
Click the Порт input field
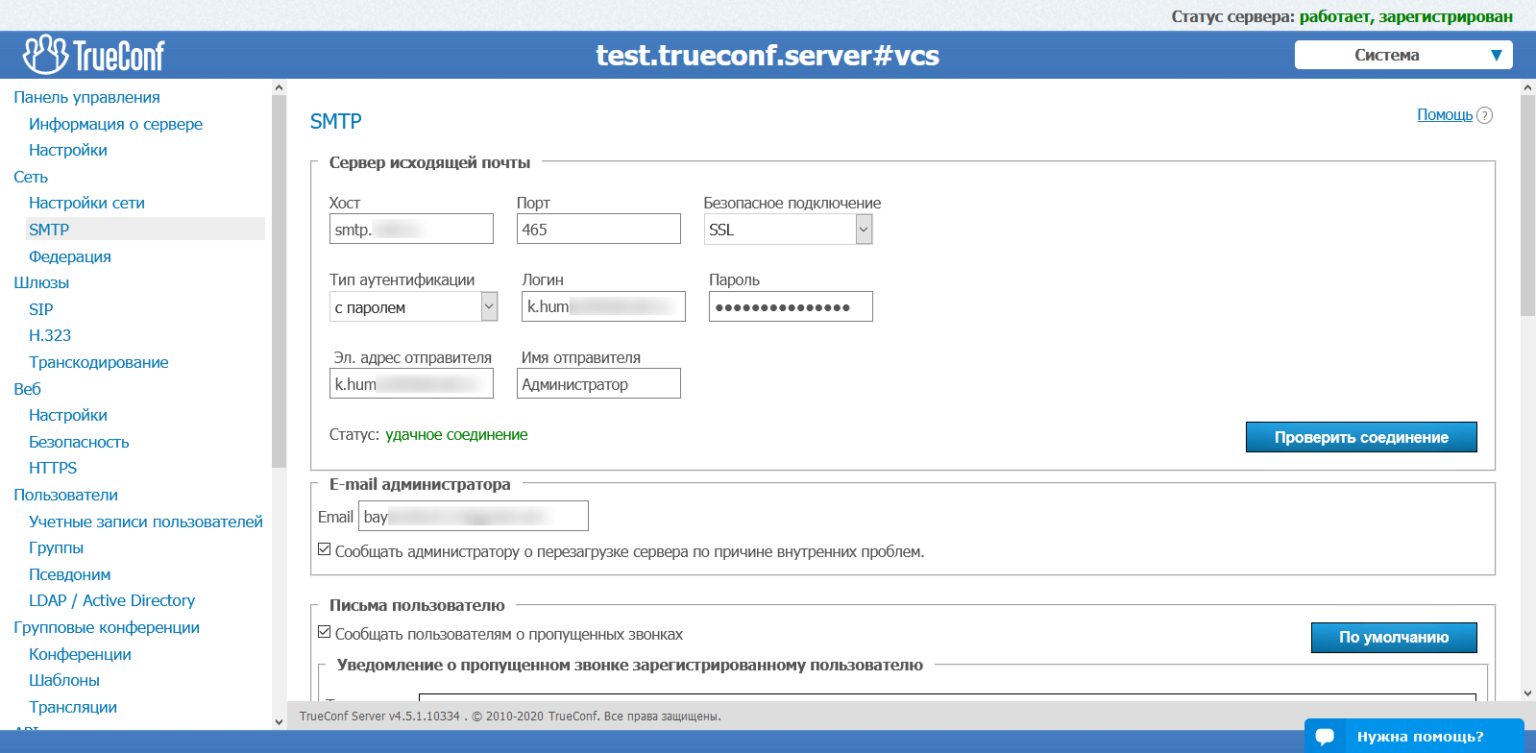(599, 229)
